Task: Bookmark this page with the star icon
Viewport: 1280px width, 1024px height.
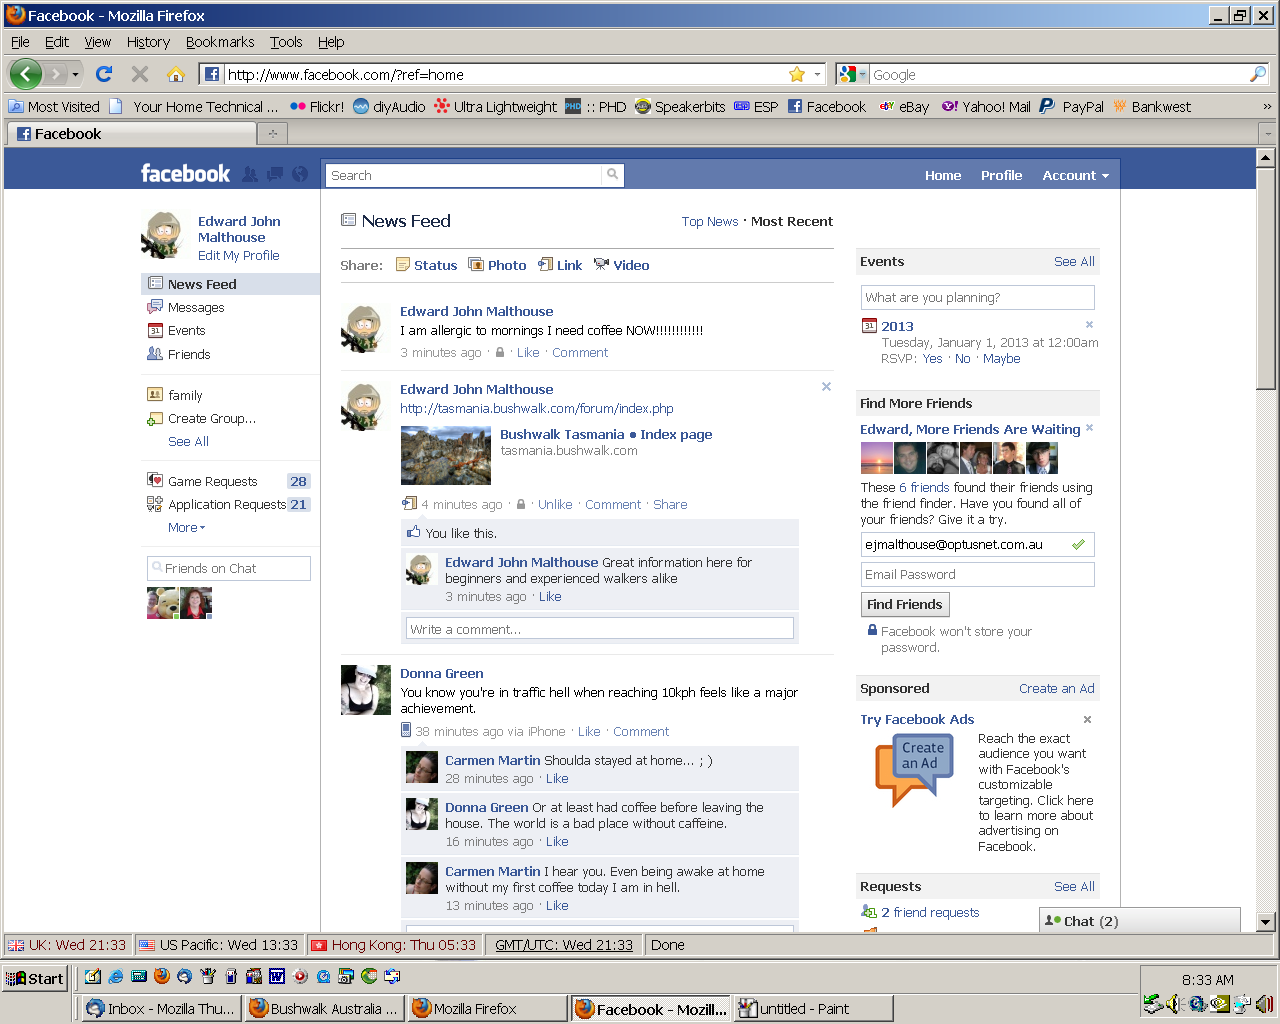Action: click(797, 74)
